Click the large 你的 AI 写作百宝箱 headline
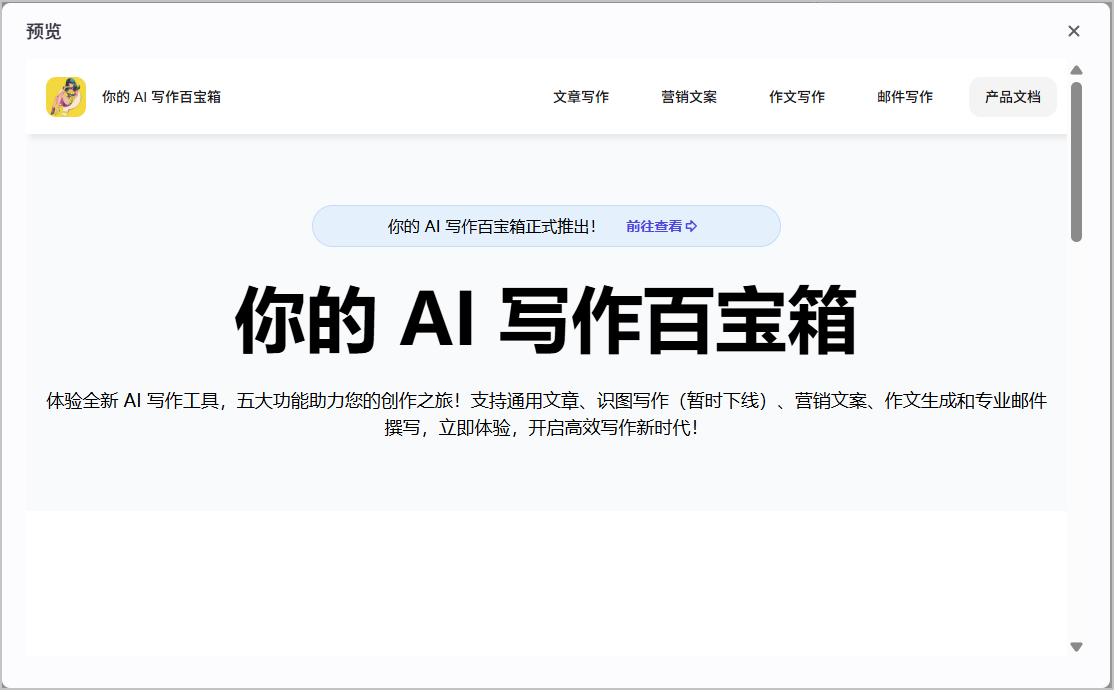This screenshot has height=690, width=1114. point(546,320)
